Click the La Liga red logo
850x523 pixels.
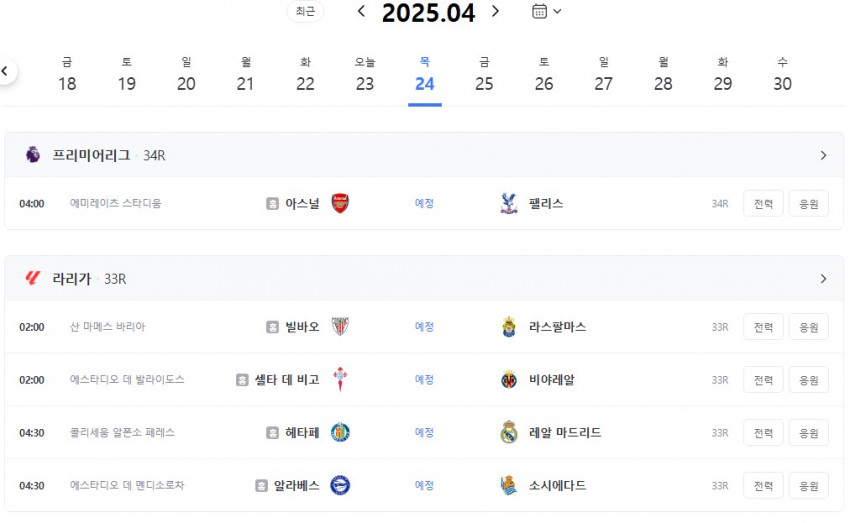(33, 279)
